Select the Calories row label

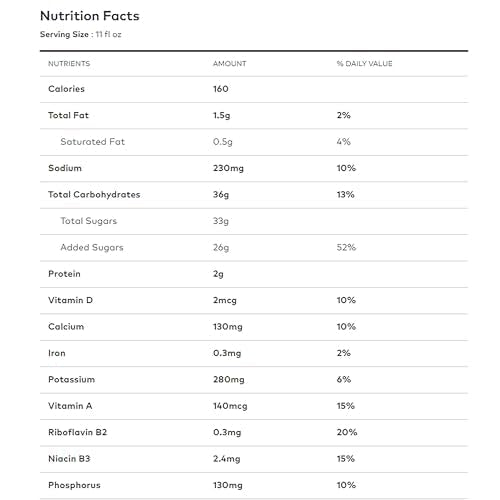[66, 89]
